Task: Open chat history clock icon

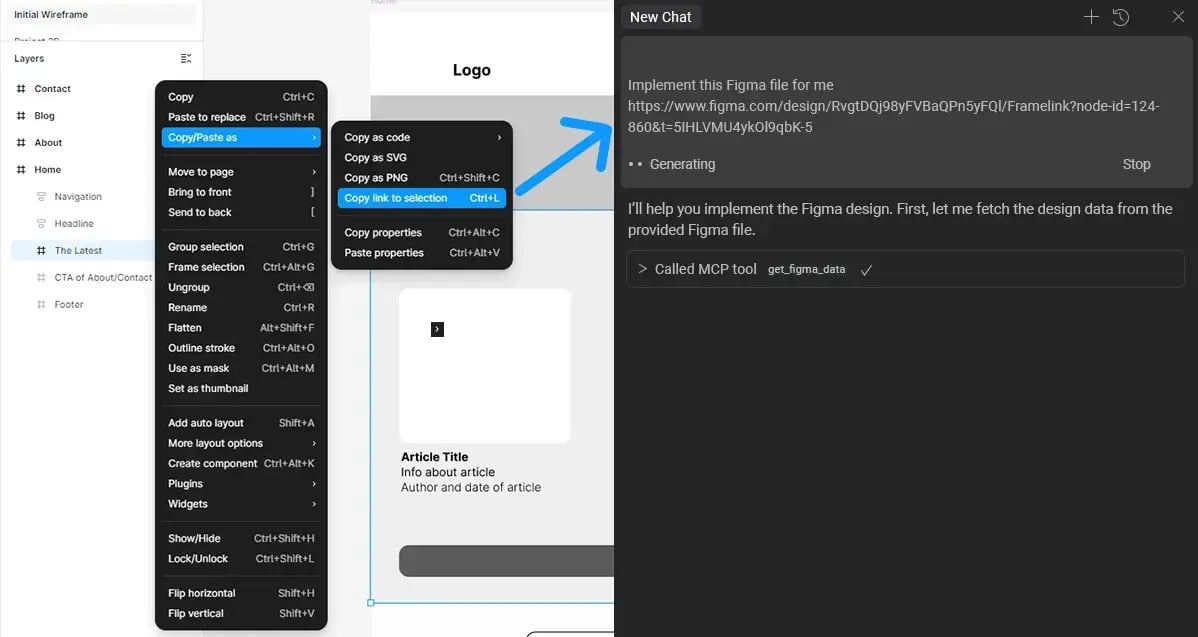Action: pos(1121,17)
